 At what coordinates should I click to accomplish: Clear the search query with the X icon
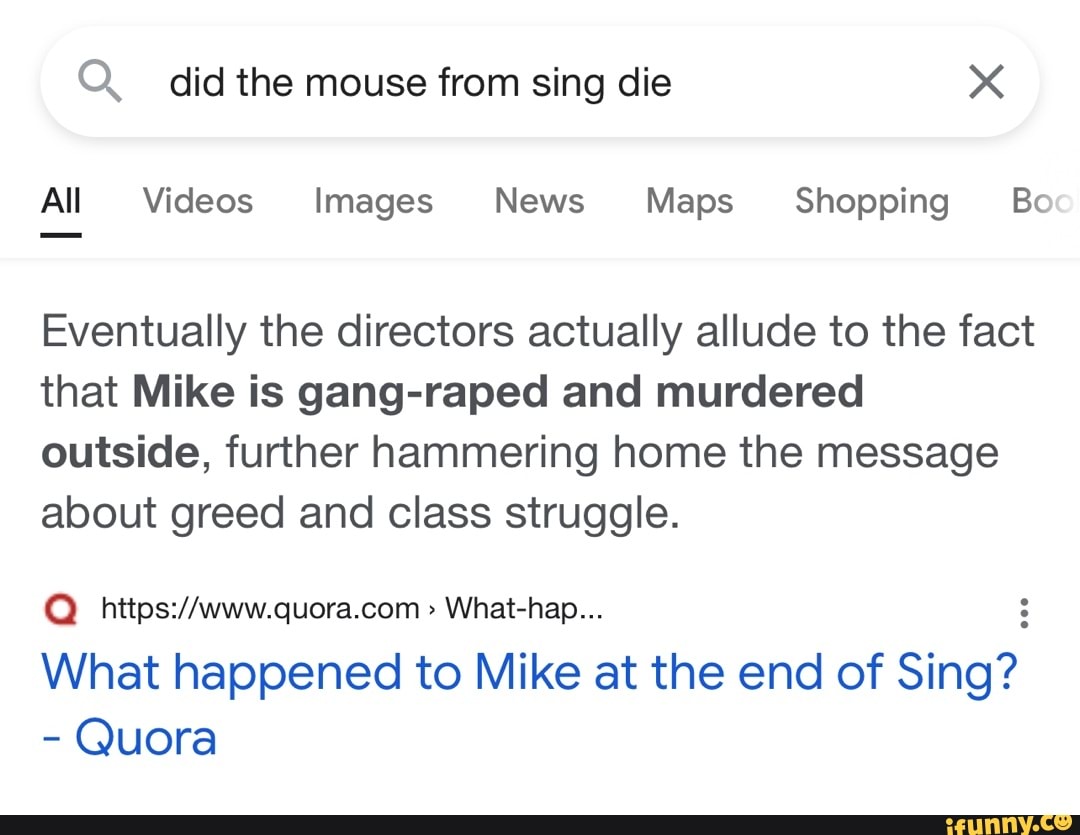[986, 82]
